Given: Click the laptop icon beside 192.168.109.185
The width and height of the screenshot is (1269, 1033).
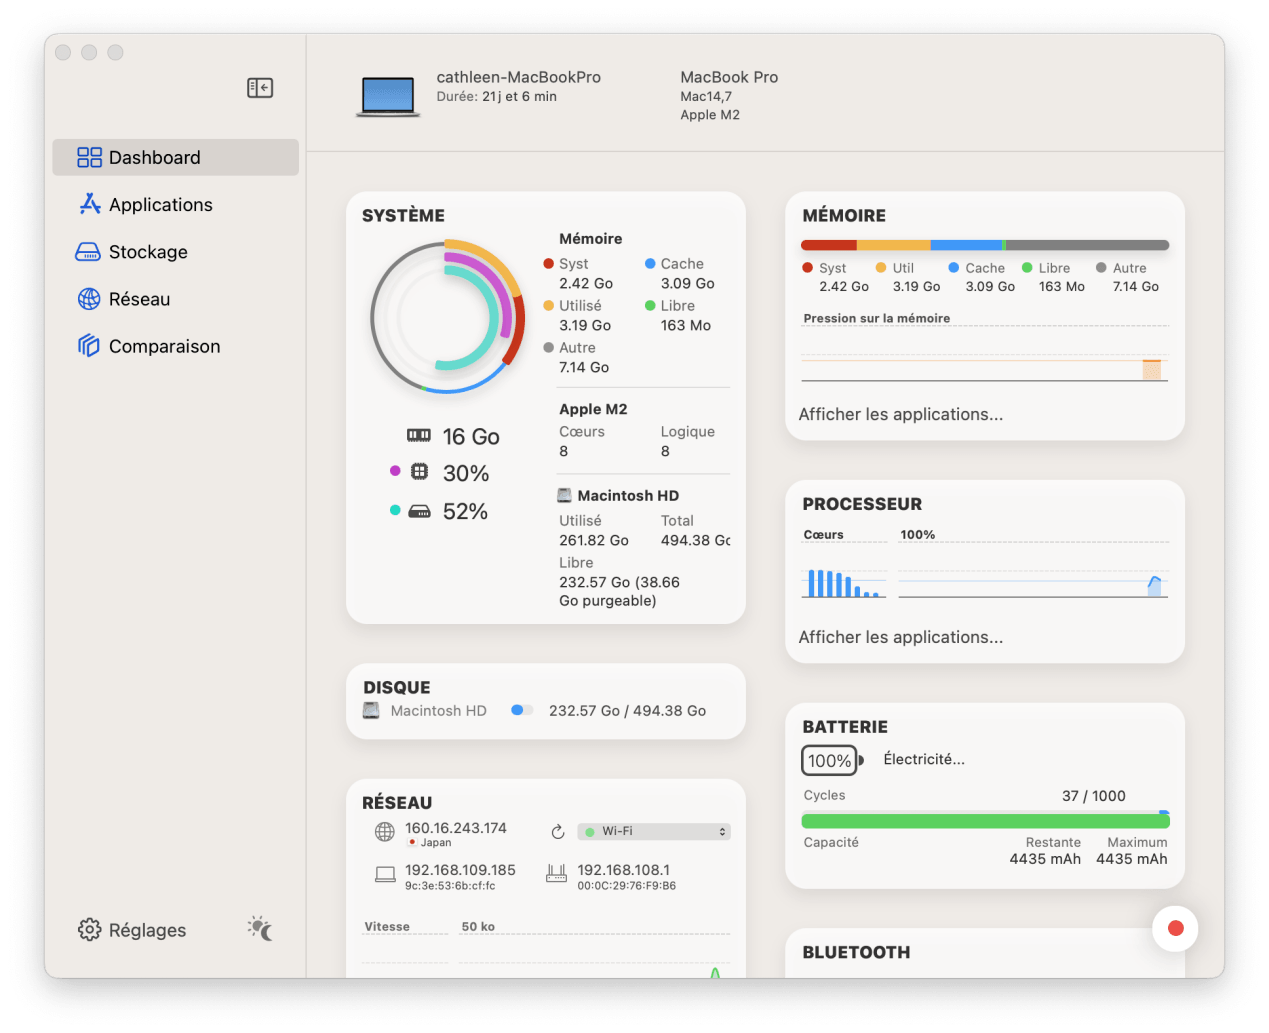Looking at the screenshot, I should coord(385,874).
